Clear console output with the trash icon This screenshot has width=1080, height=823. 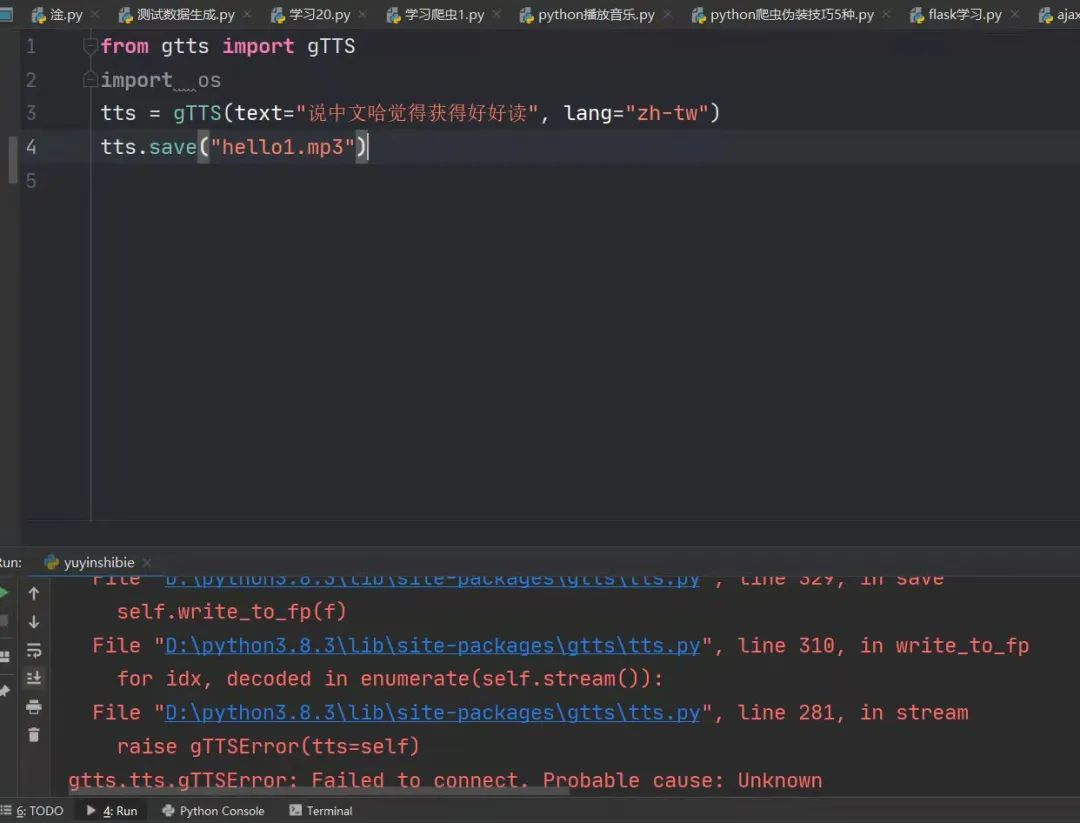[x=34, y=735]
